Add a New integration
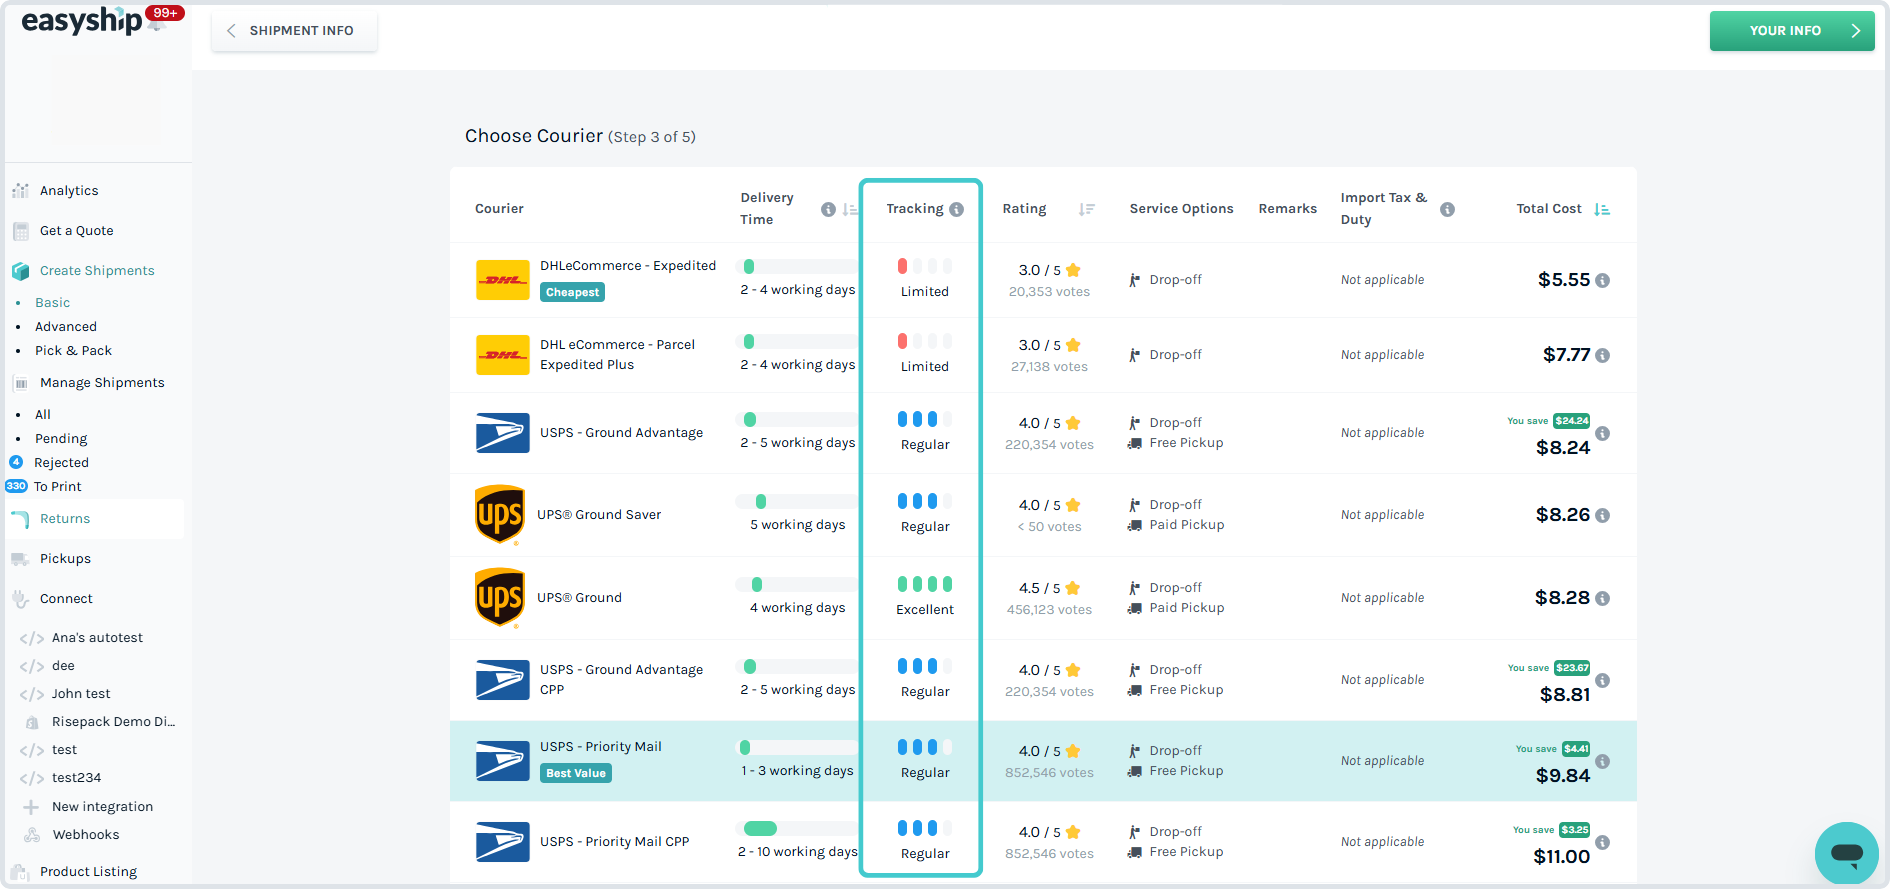This screenshot has width=1890, height=889. (x=102, y=807)
